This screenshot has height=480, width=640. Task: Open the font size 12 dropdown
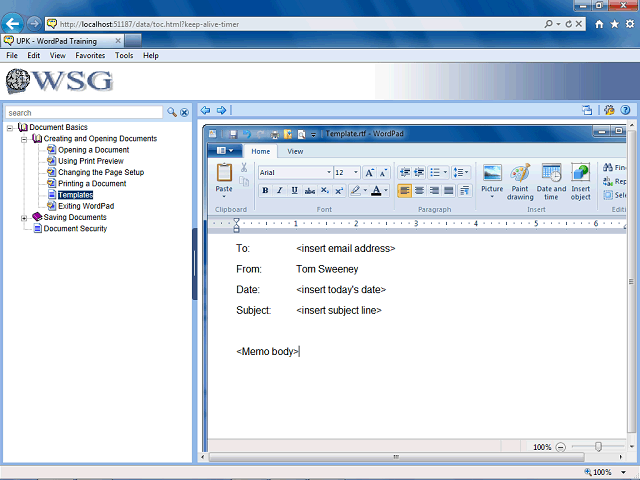point(356,173)
